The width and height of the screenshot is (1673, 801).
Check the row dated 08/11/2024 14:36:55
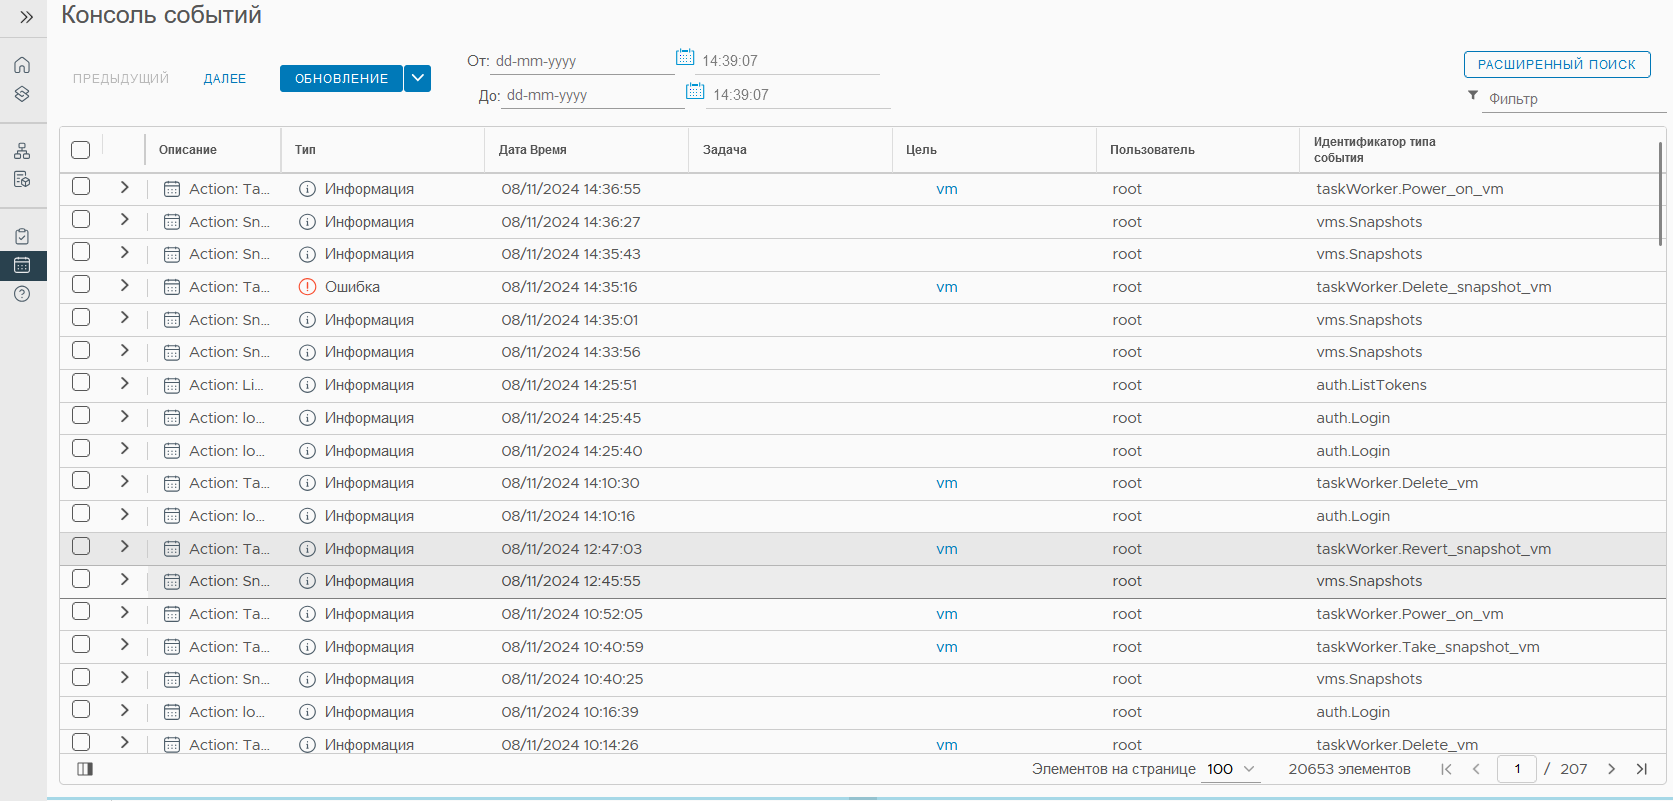[x=81, y=187]
